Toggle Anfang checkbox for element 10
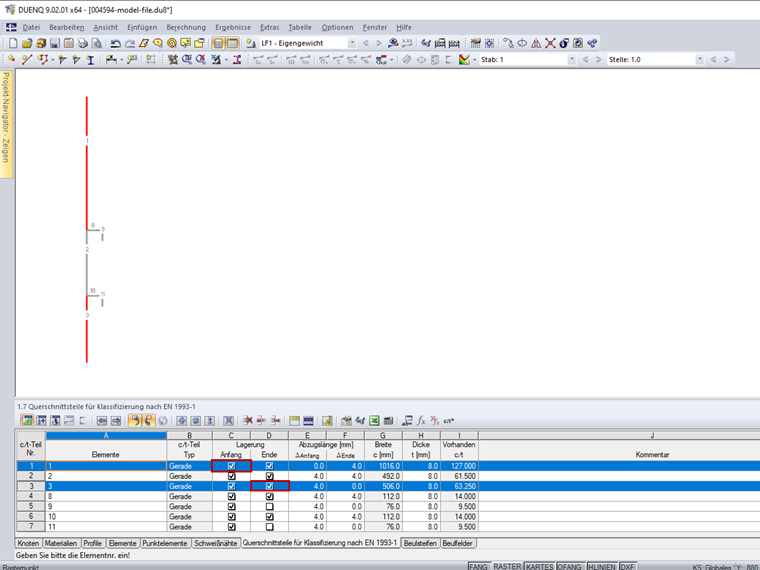The image size is (760, 570). point(231,517)
